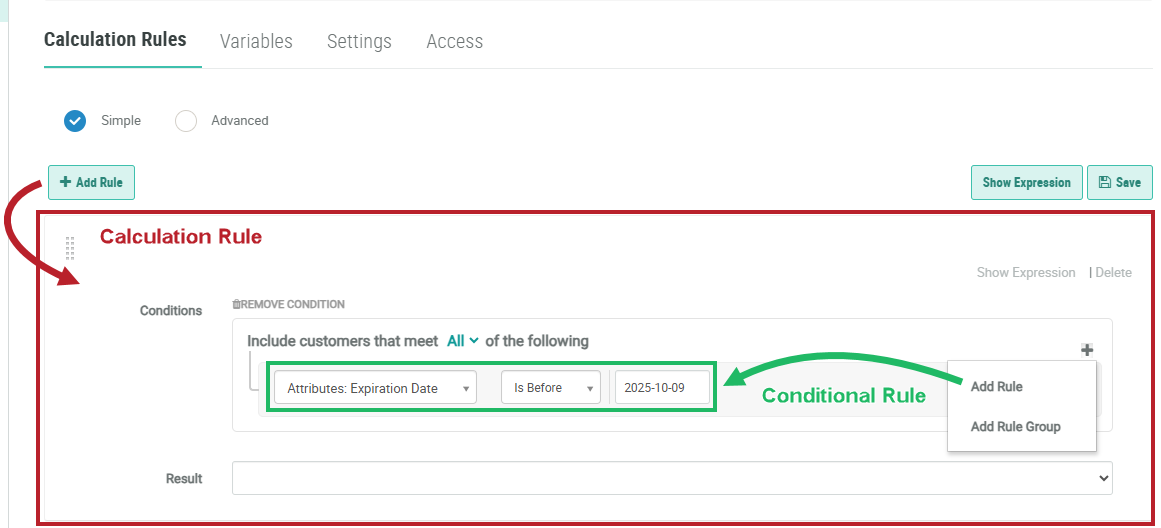Click the 2025-10-09 date input field
The image size is (1161, 528).
tap(662, 388)
